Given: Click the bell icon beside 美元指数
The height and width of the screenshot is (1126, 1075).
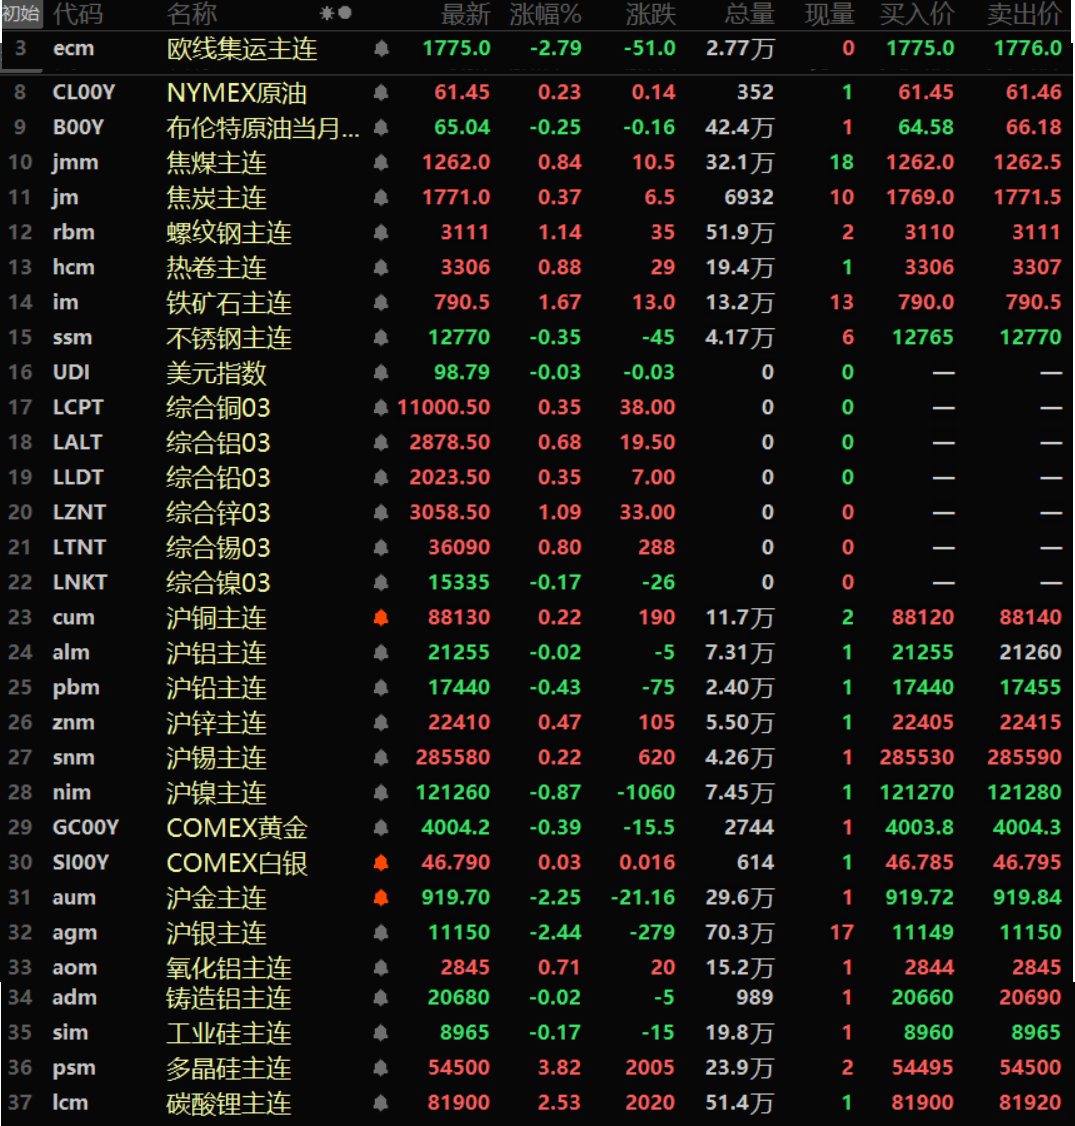Looking at the screenshot, I should pyautogui.click(x=381, y=373).
